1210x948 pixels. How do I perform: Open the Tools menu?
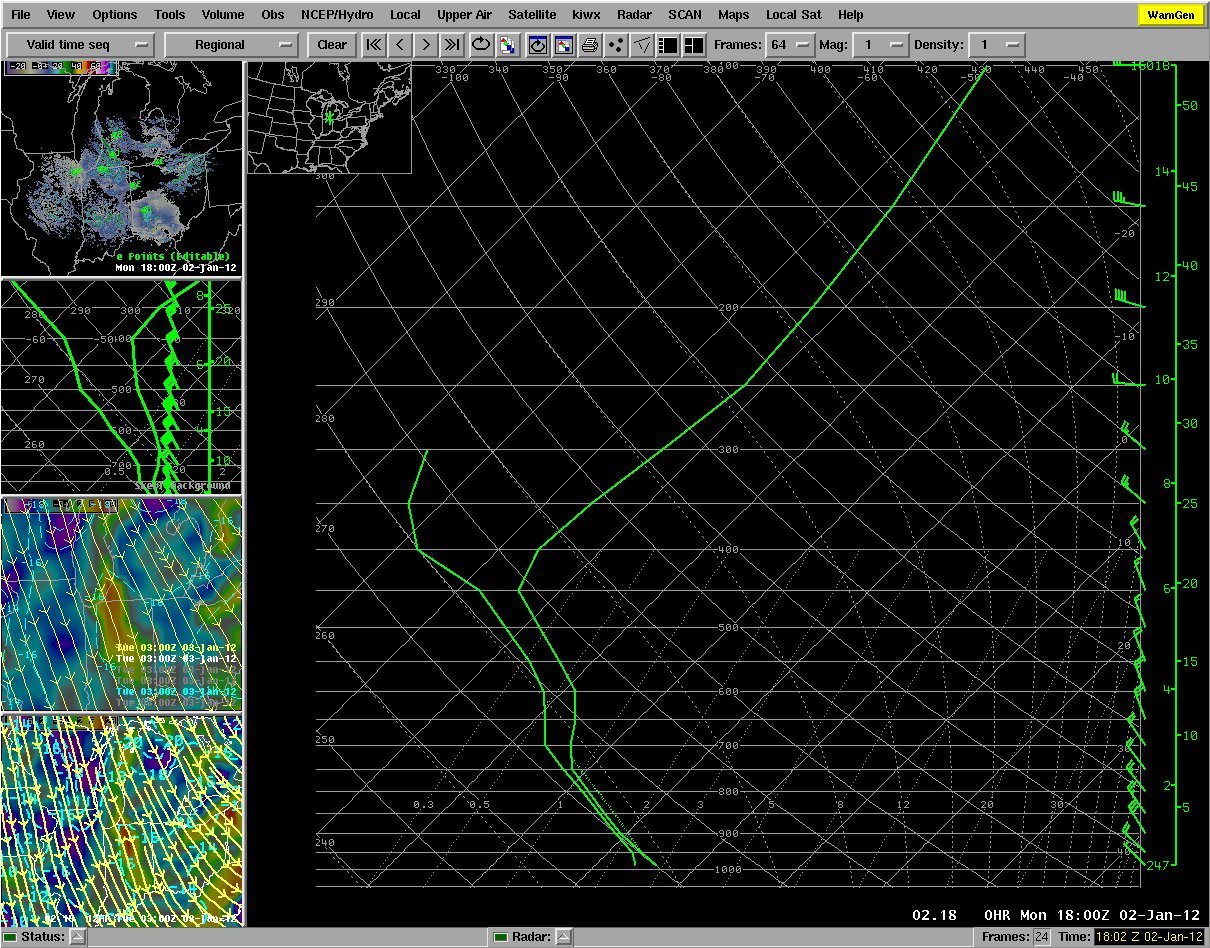[170, 15]
